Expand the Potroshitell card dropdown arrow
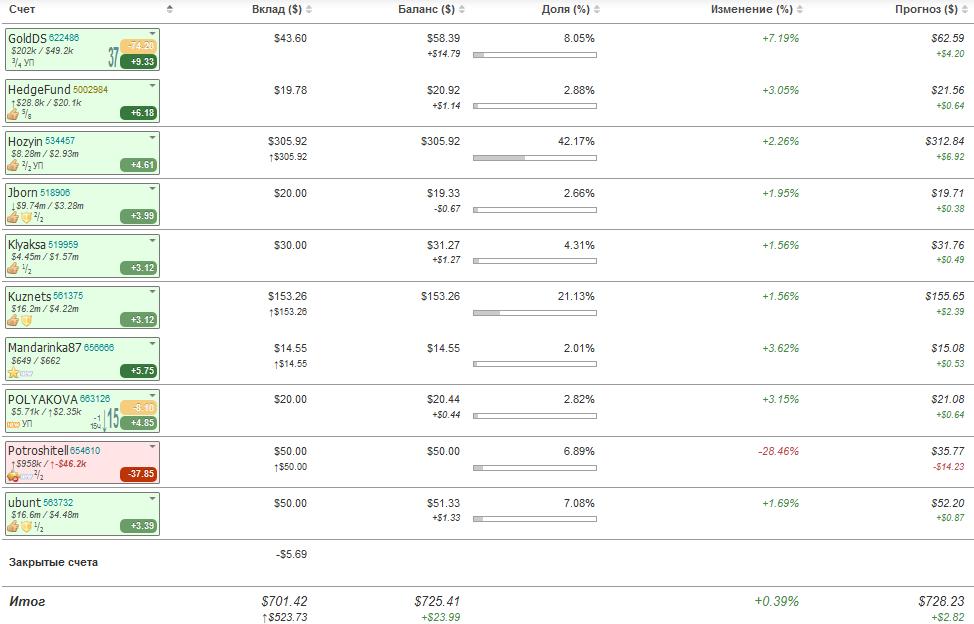 (x=152, y=446)
